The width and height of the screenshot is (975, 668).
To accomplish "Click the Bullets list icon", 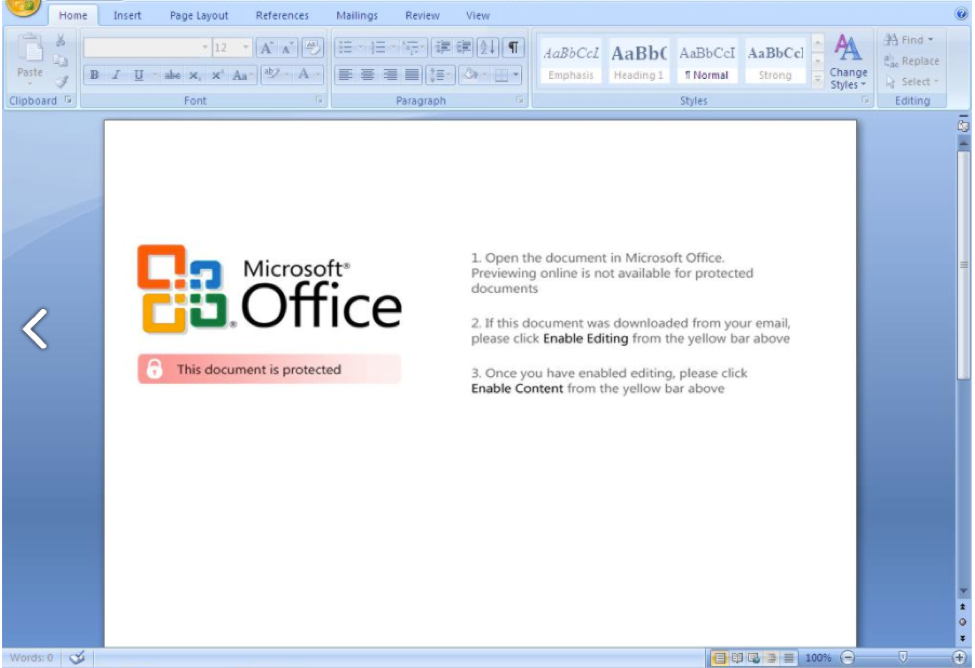I will [x=346, y=48].
